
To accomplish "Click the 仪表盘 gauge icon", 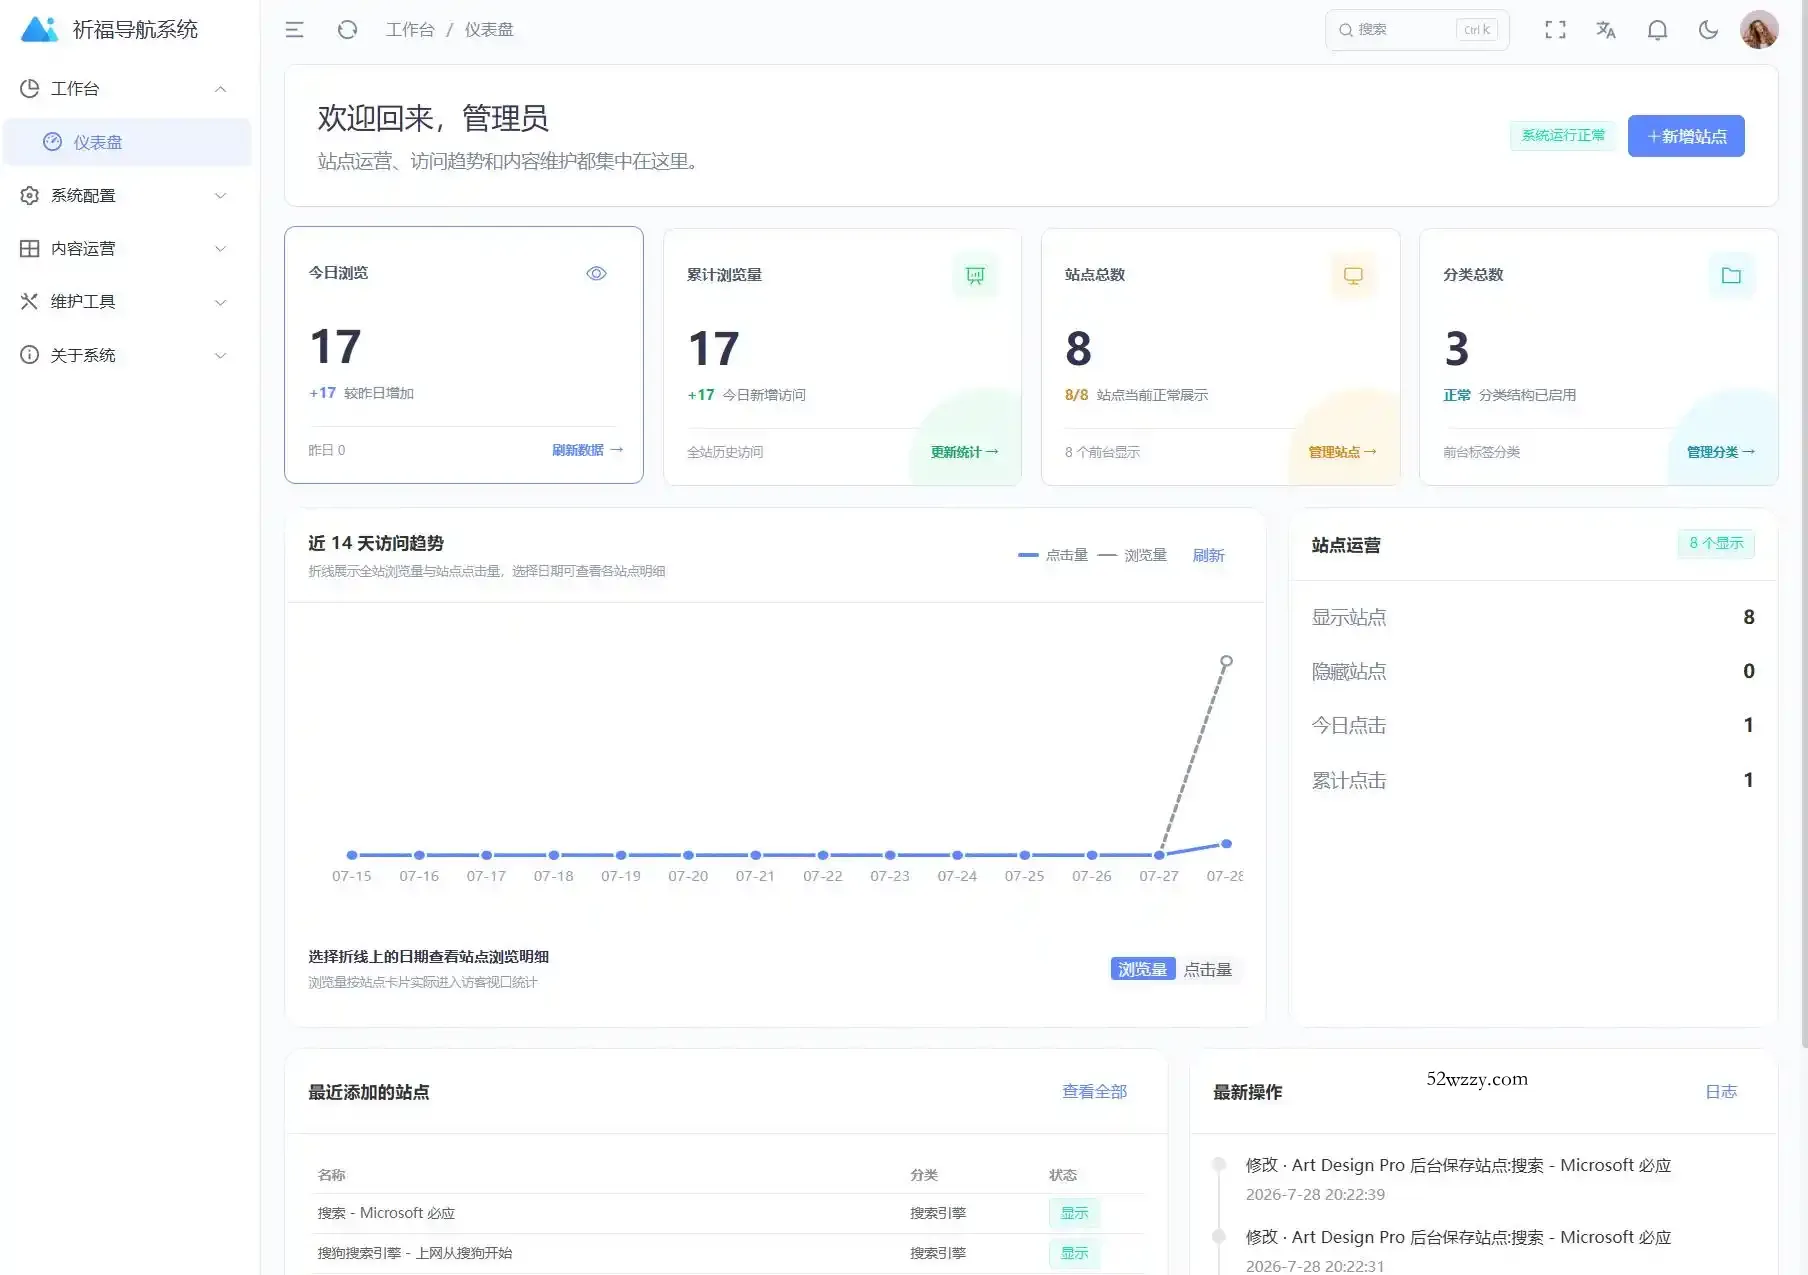I will (x=52, y=142).
